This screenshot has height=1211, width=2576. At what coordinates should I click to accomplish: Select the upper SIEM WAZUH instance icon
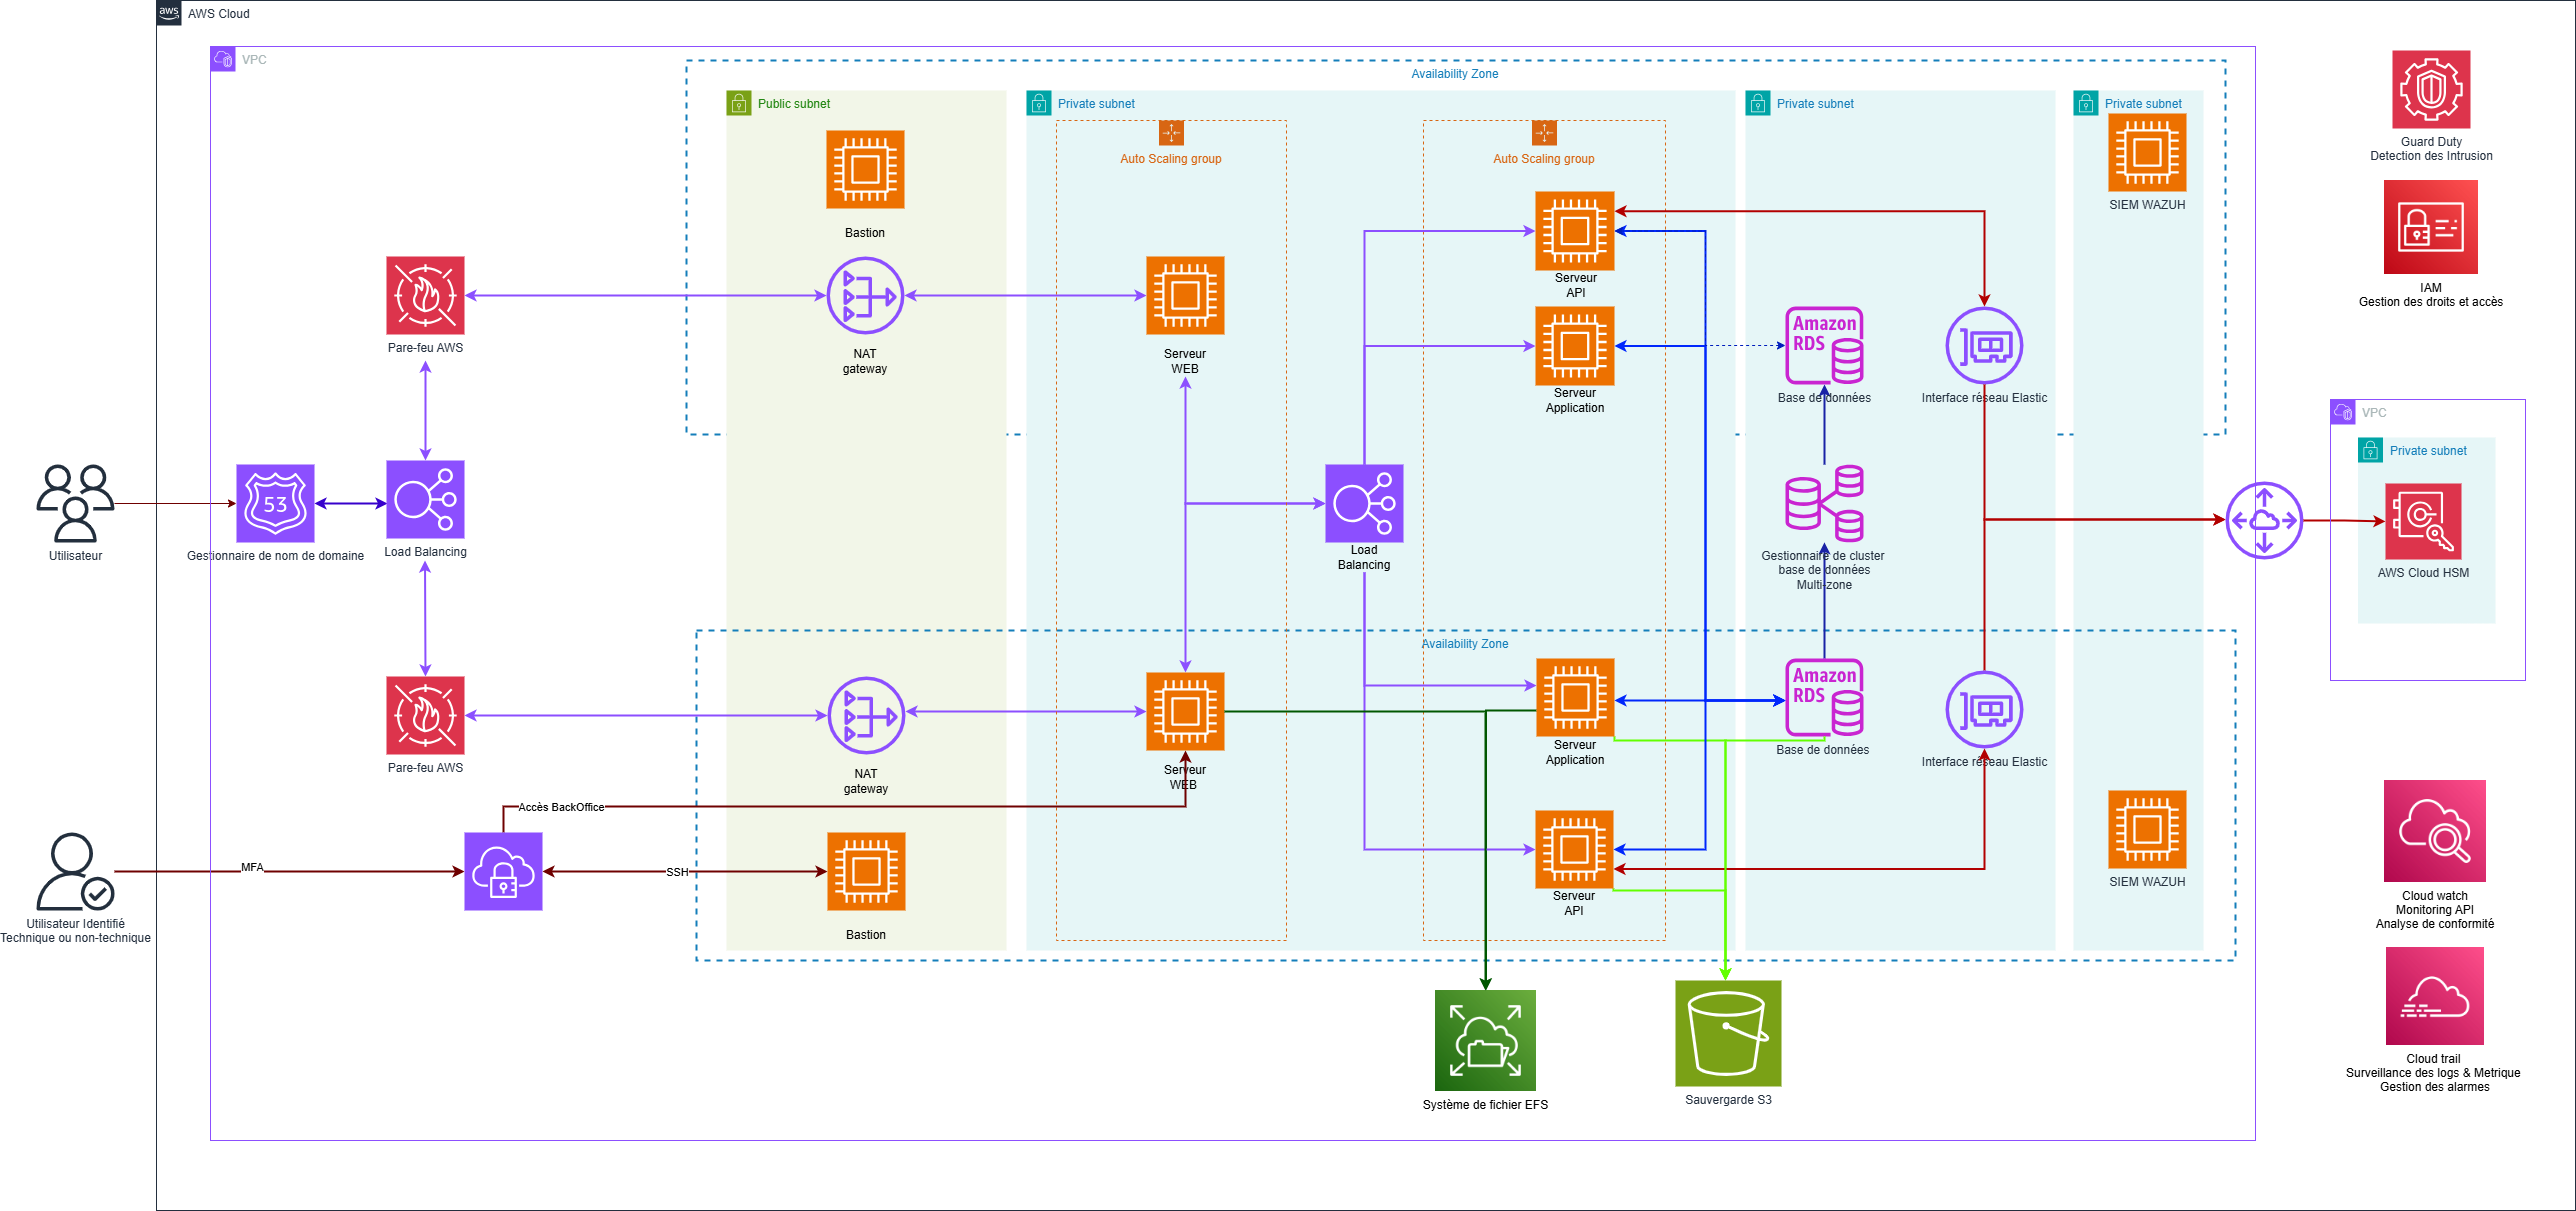(2147, 152)
